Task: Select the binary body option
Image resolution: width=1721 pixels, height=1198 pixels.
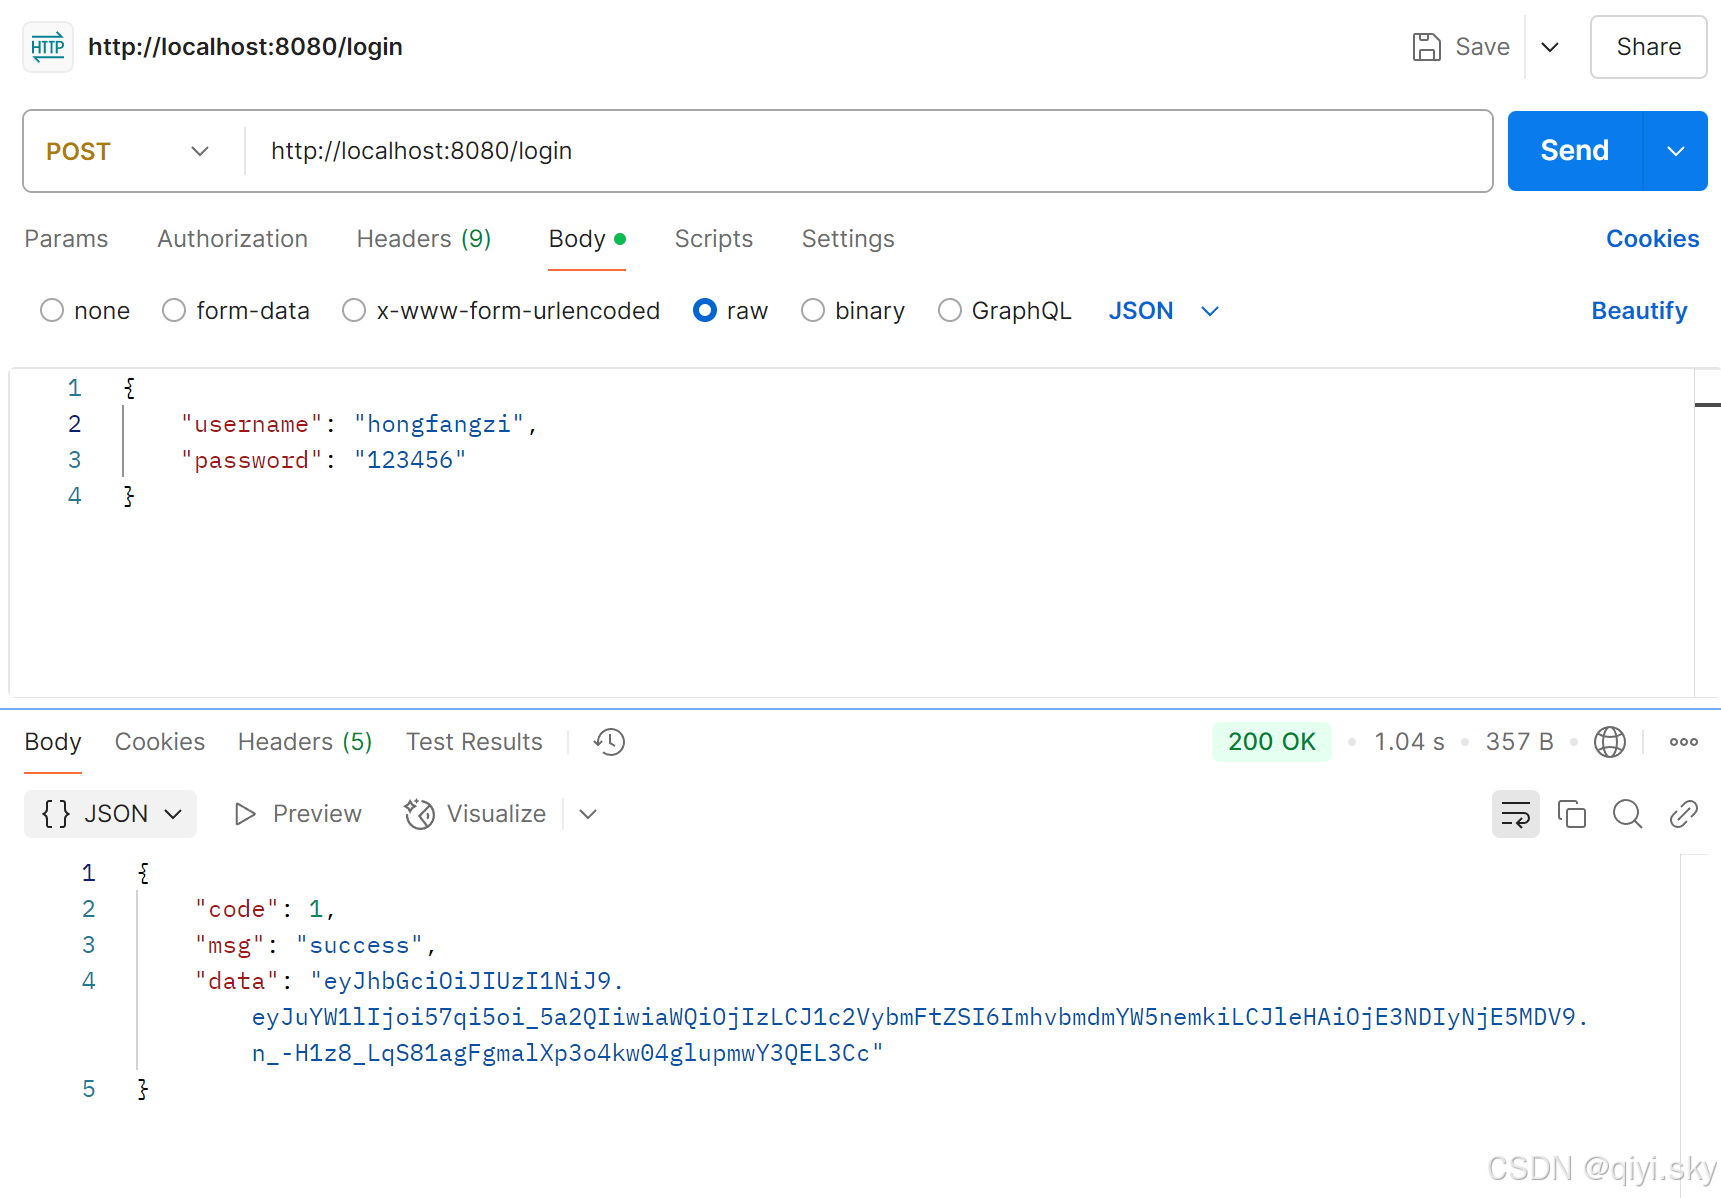Action: click(x=813, y=311)
